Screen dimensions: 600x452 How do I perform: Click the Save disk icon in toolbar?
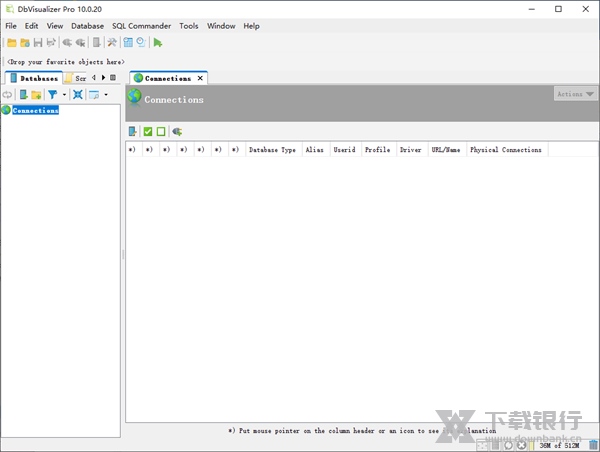pyautogui.click(x=38, y=43)
